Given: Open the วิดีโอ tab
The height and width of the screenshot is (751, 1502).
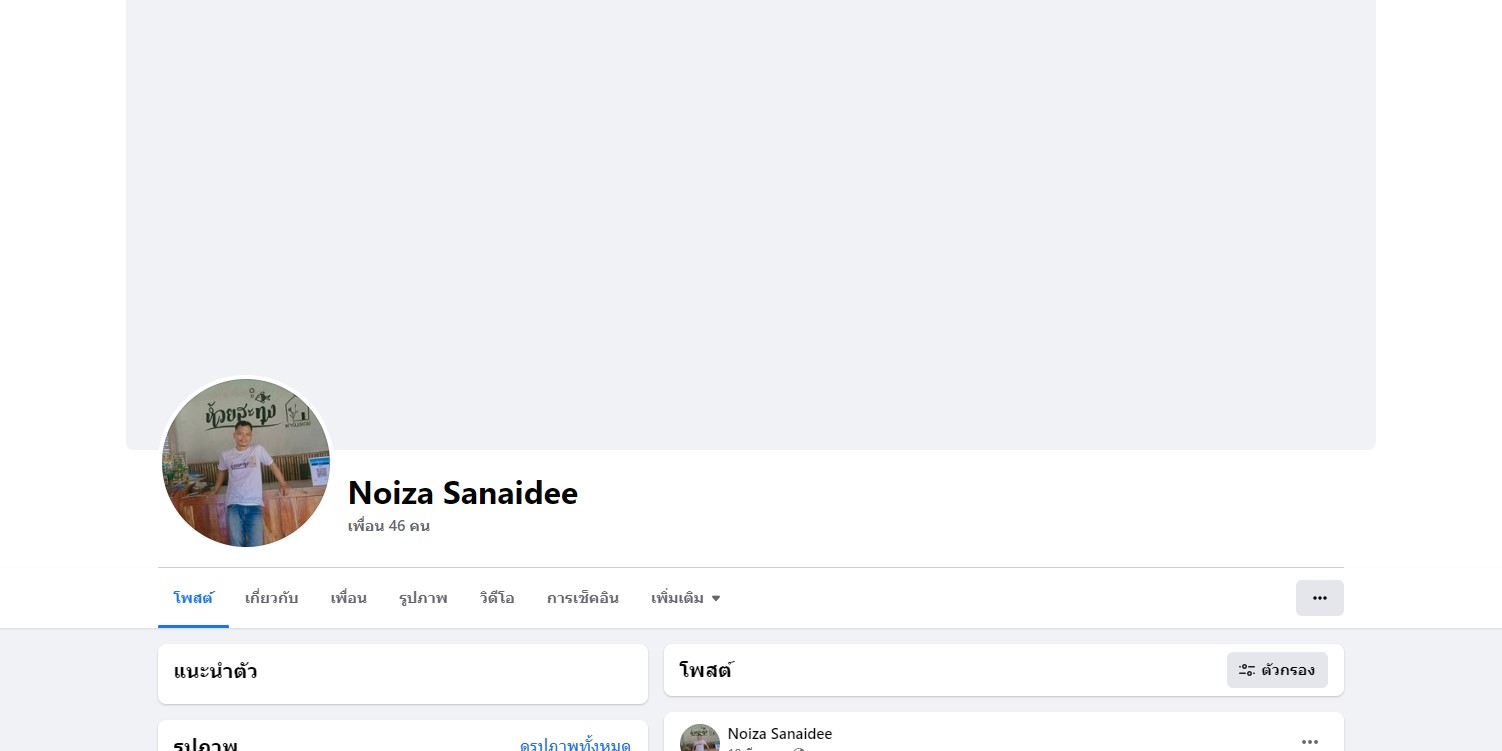Looking at the screenshot, I should point(496,598).
